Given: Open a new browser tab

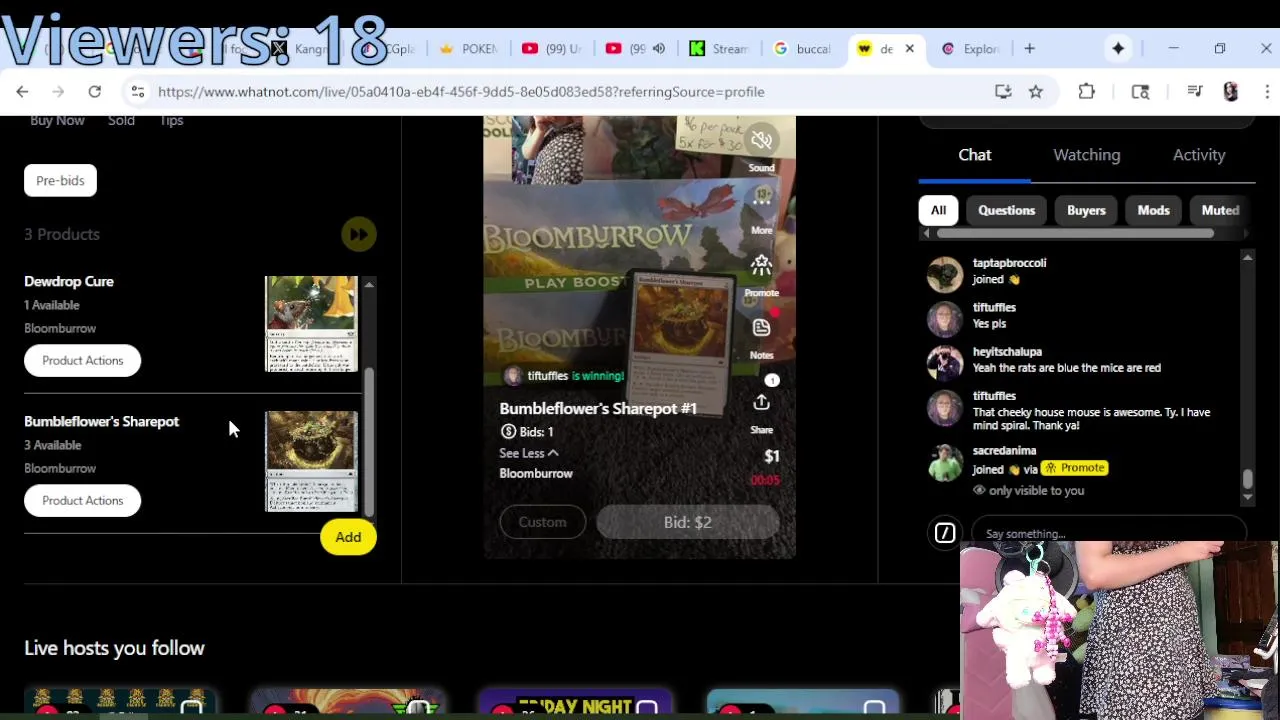Looking at the screenshot, I should (1029, 49).
